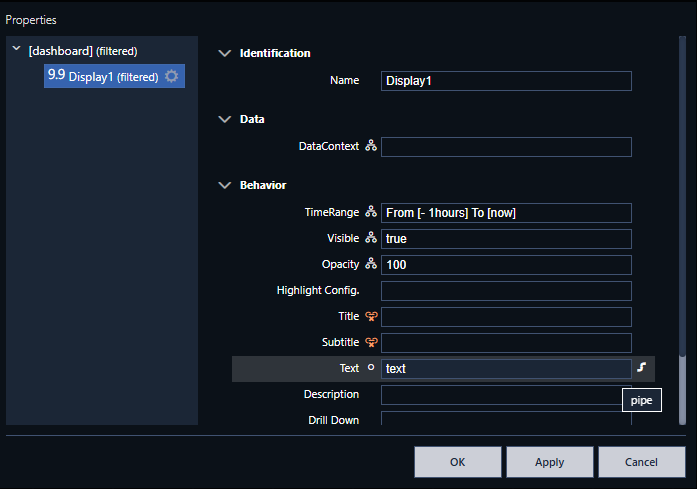This screenshot has width=697, height=489.
Task: Click the pipe icon beside Text field
Action: pyautogui.click(x=642, y=368)
